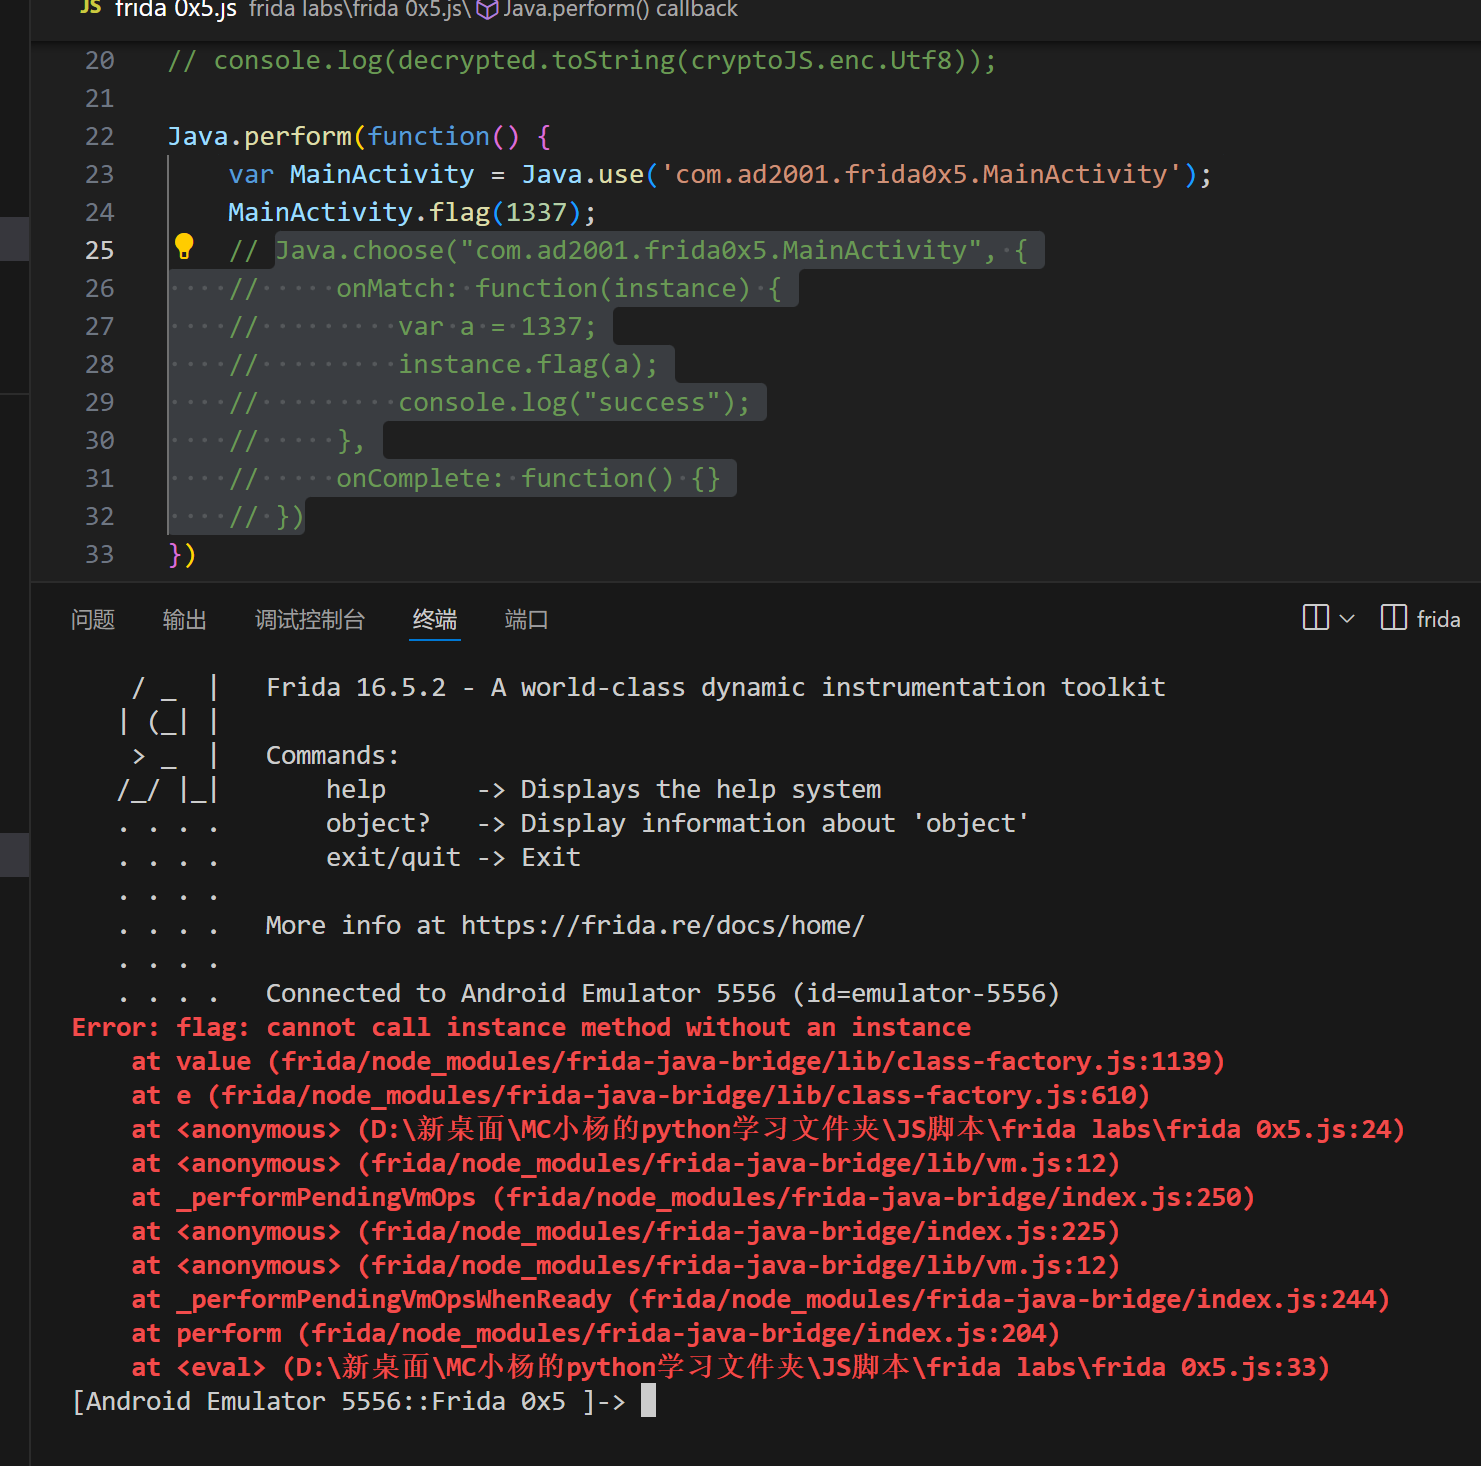This screenshot has height=1466, width=1481.
Task: Click the 'frida 0x5.js' file name in breadcrumb
Action: coord(176,10)
